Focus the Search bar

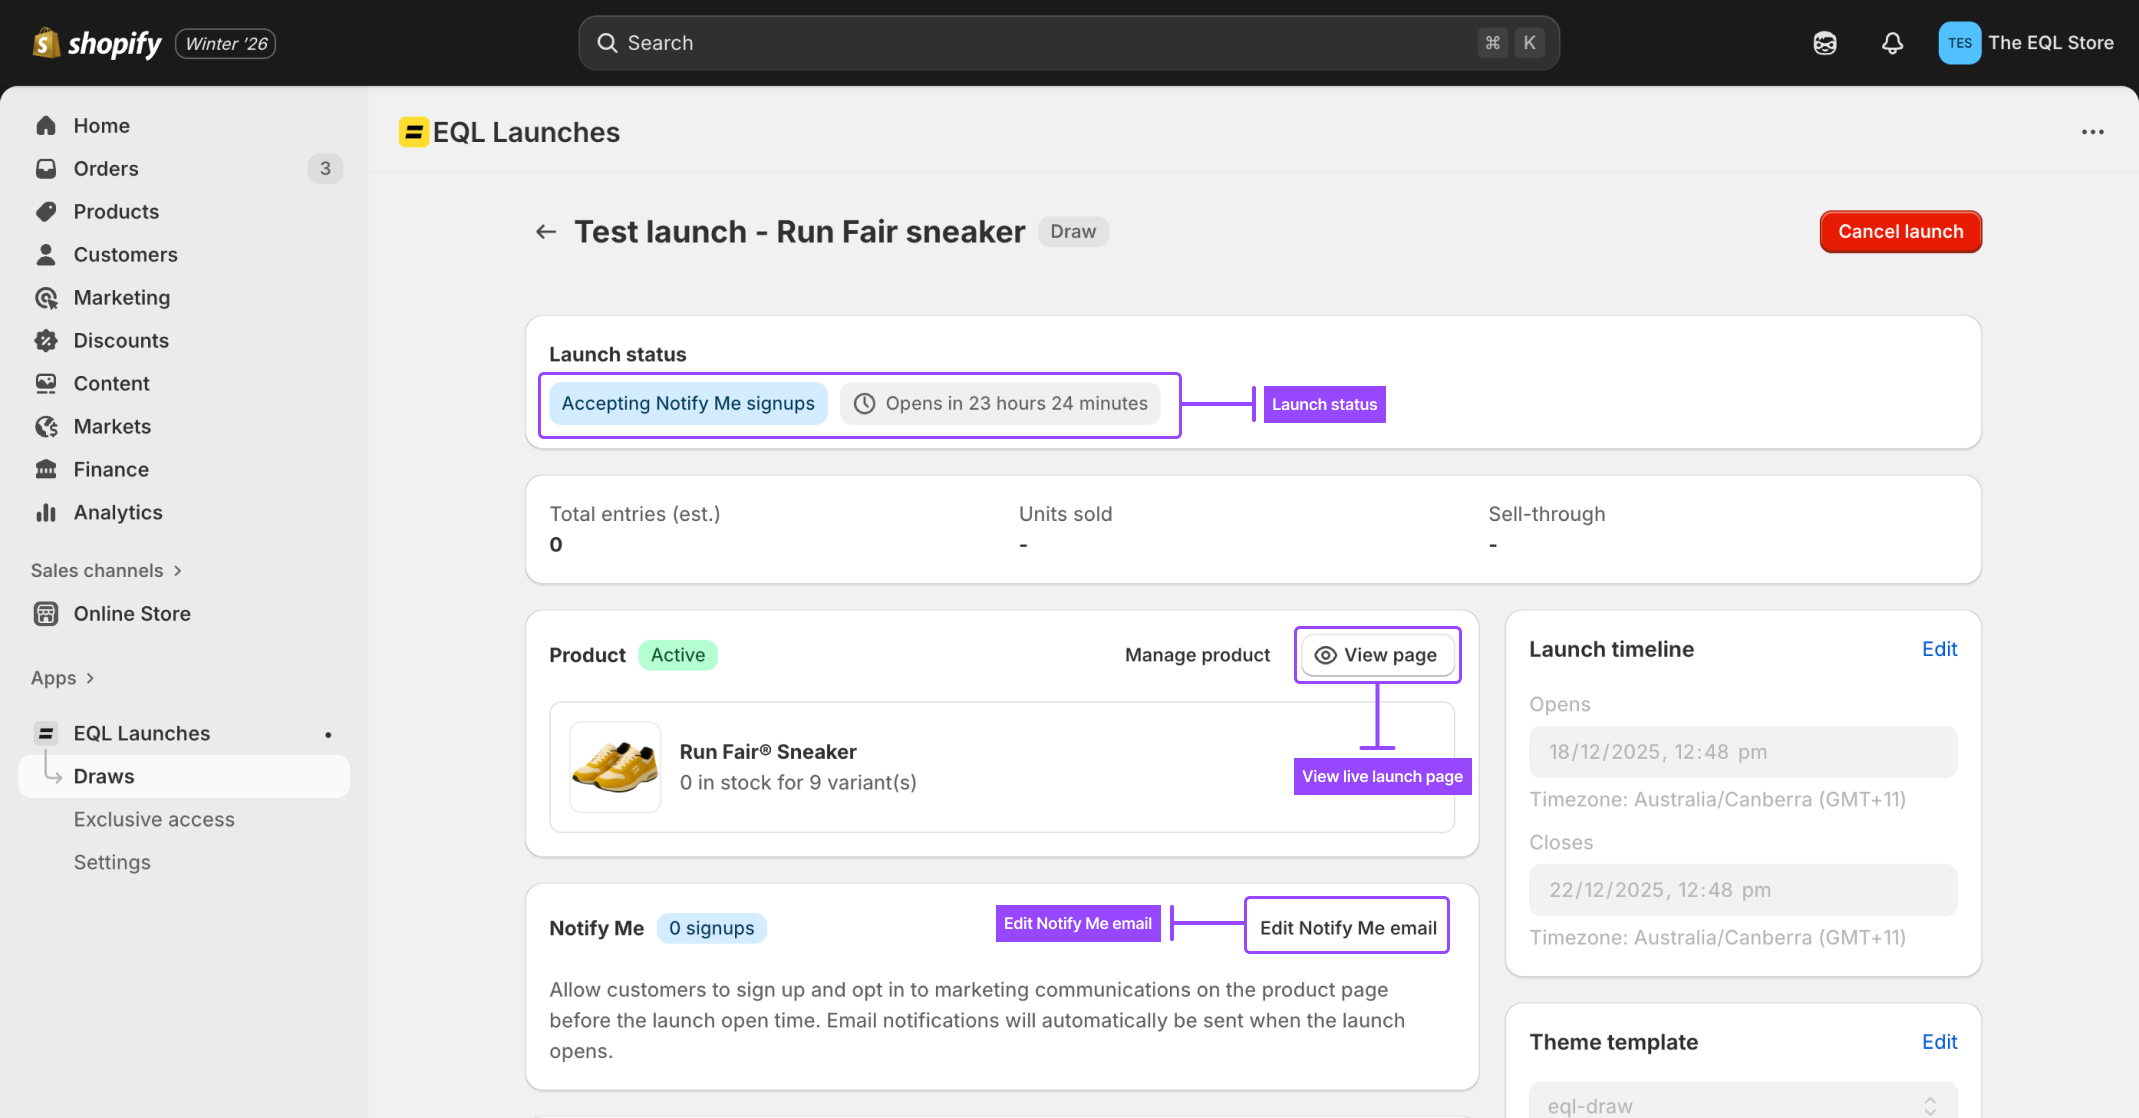click(x=1069, y=43)
